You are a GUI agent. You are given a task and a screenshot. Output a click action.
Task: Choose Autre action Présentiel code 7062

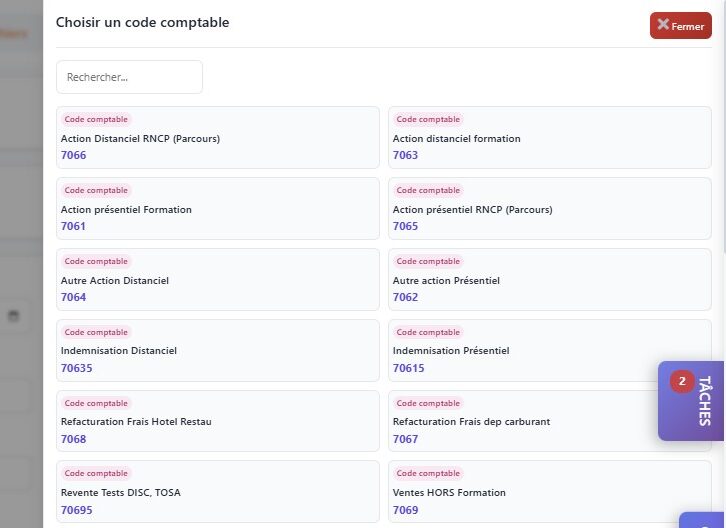[549, 280]
